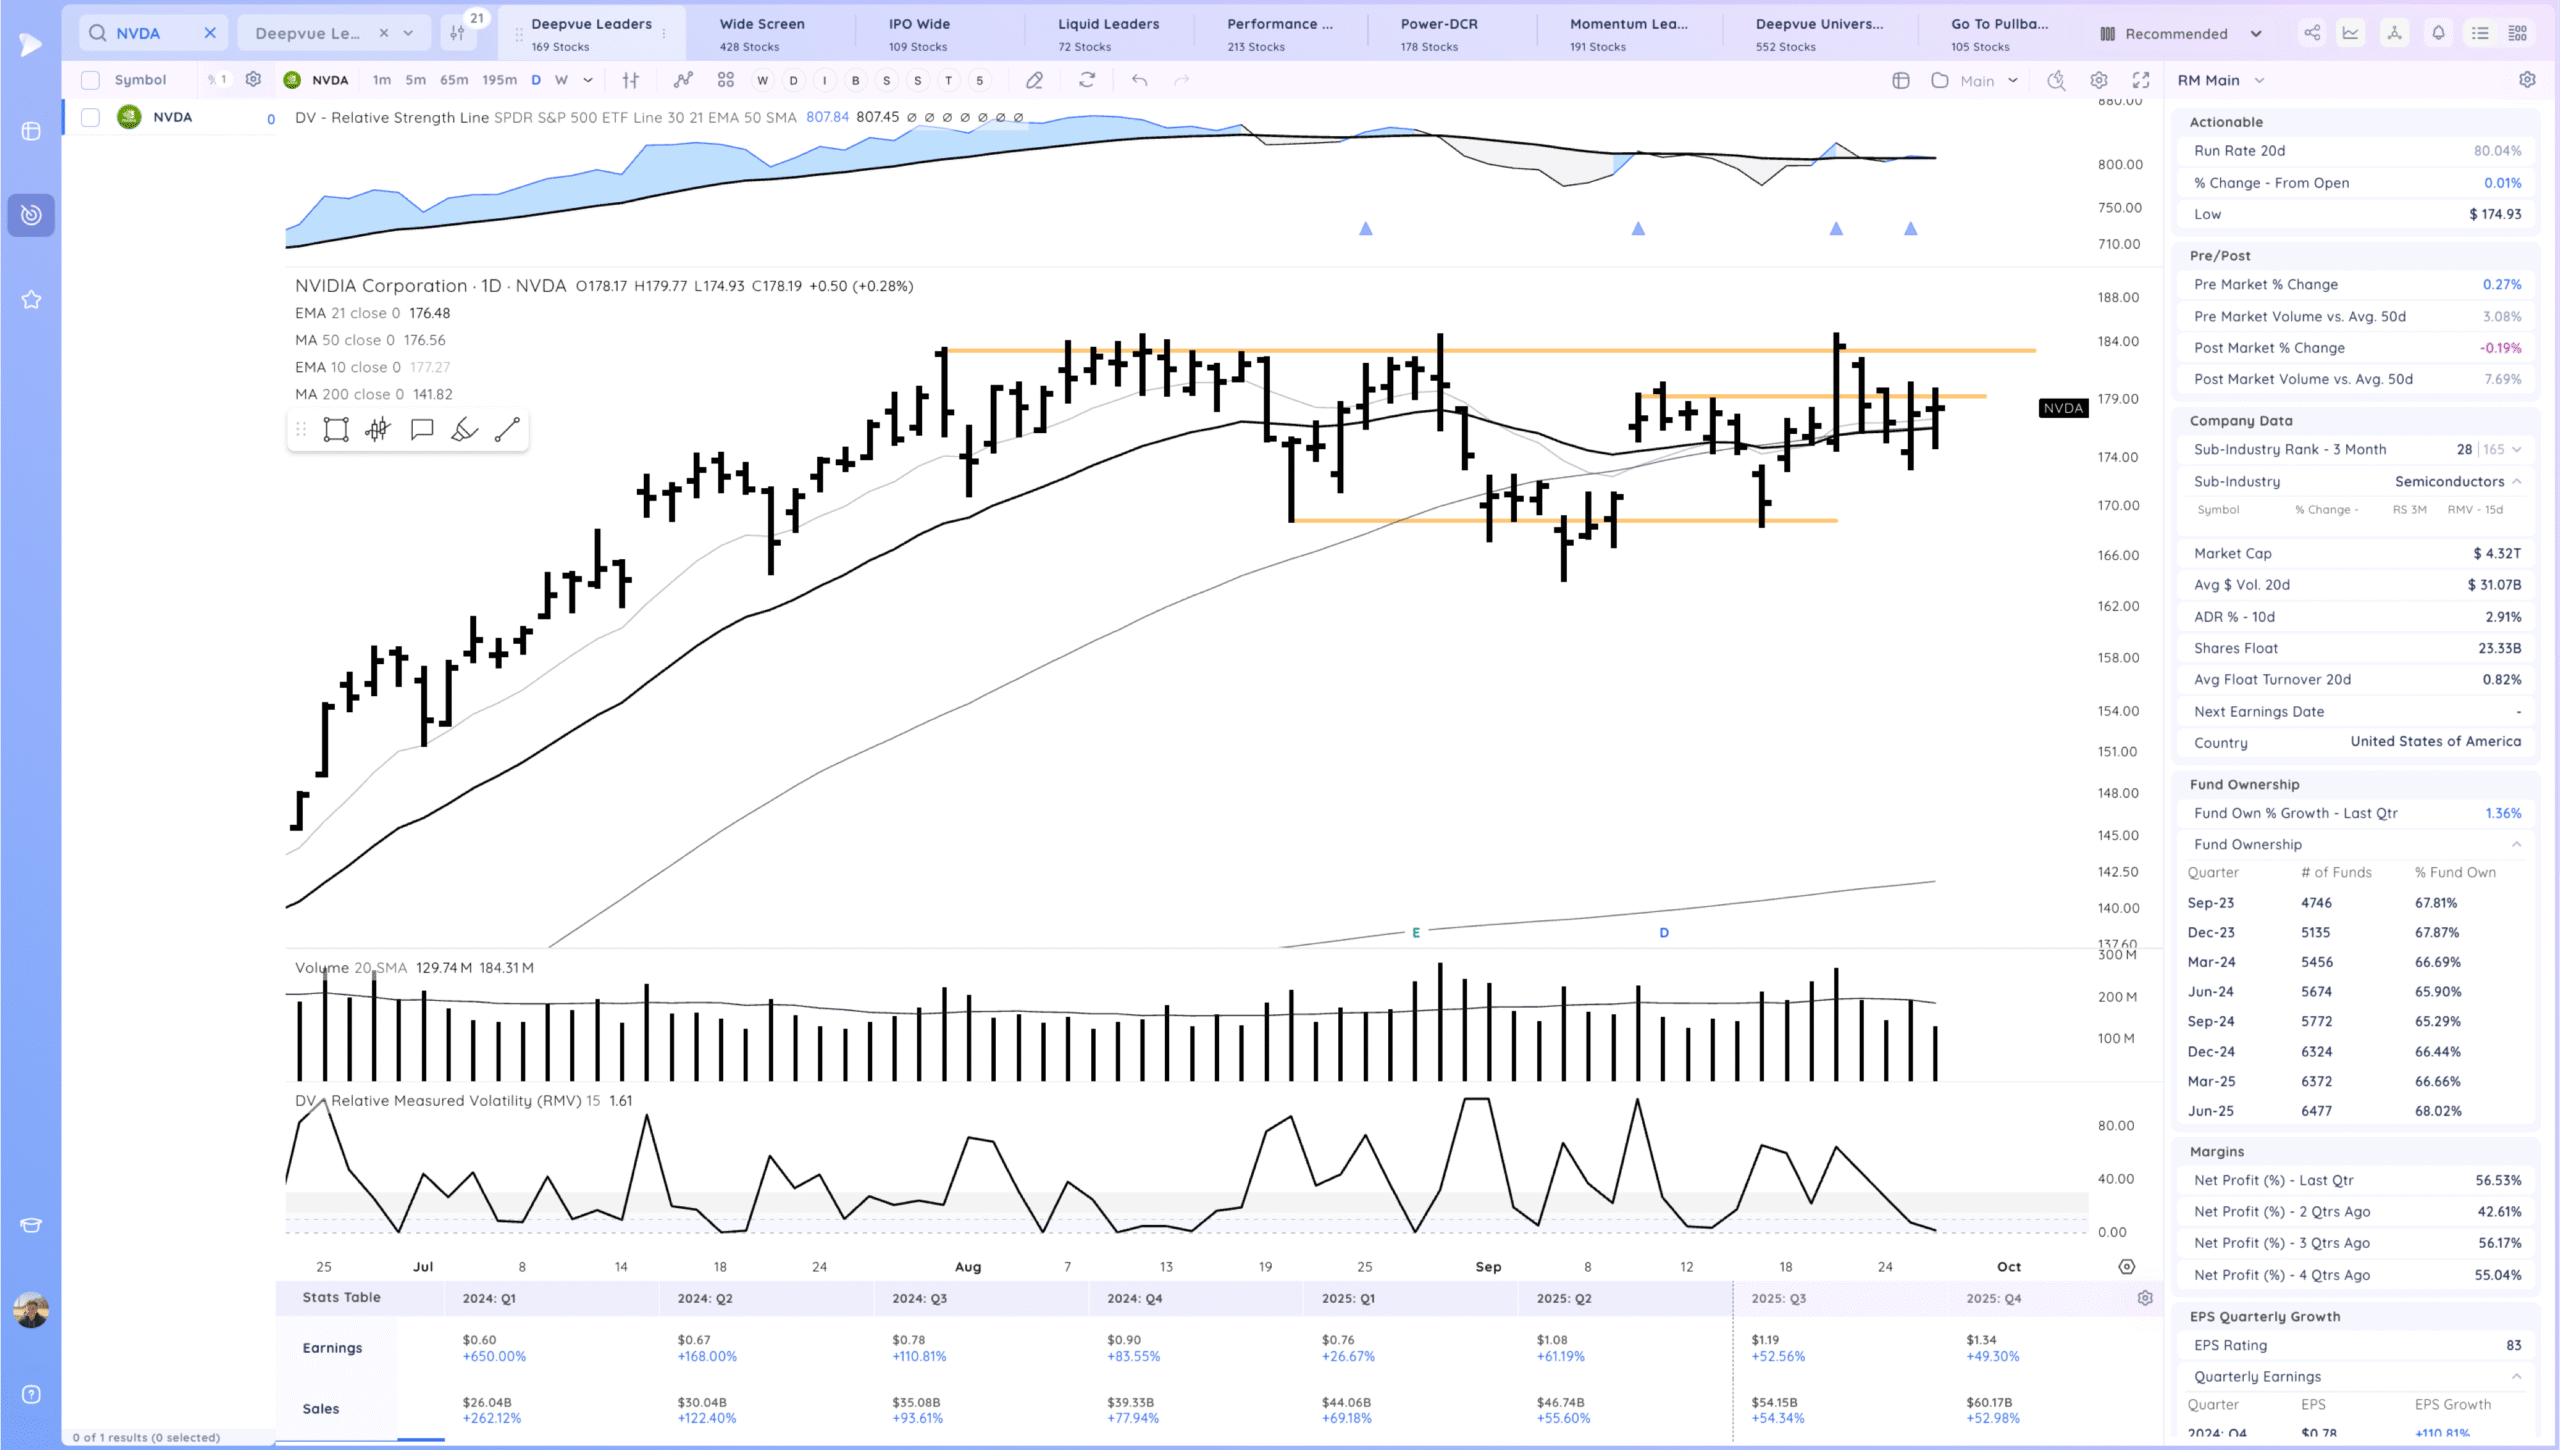Open the filter sliders icon with badge 21
Screen dimensions: 2560x1450
458,33
